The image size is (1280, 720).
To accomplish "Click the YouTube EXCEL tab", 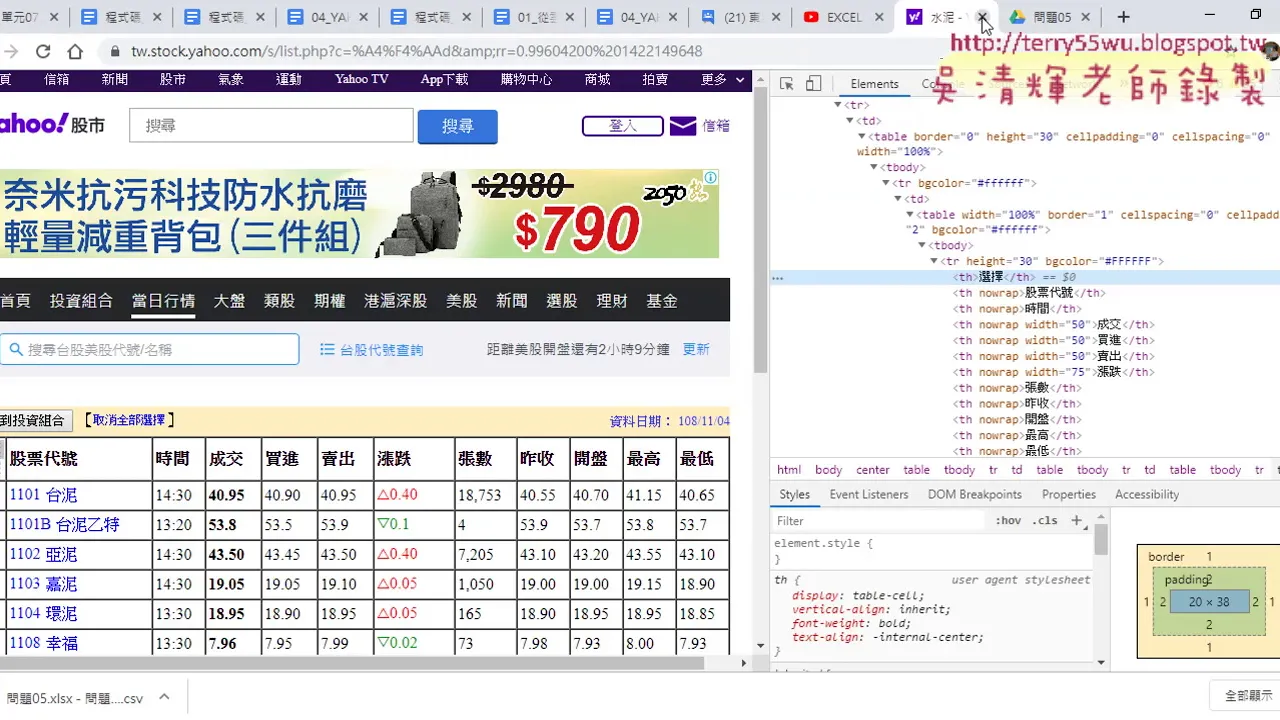I will pos(842,17).
